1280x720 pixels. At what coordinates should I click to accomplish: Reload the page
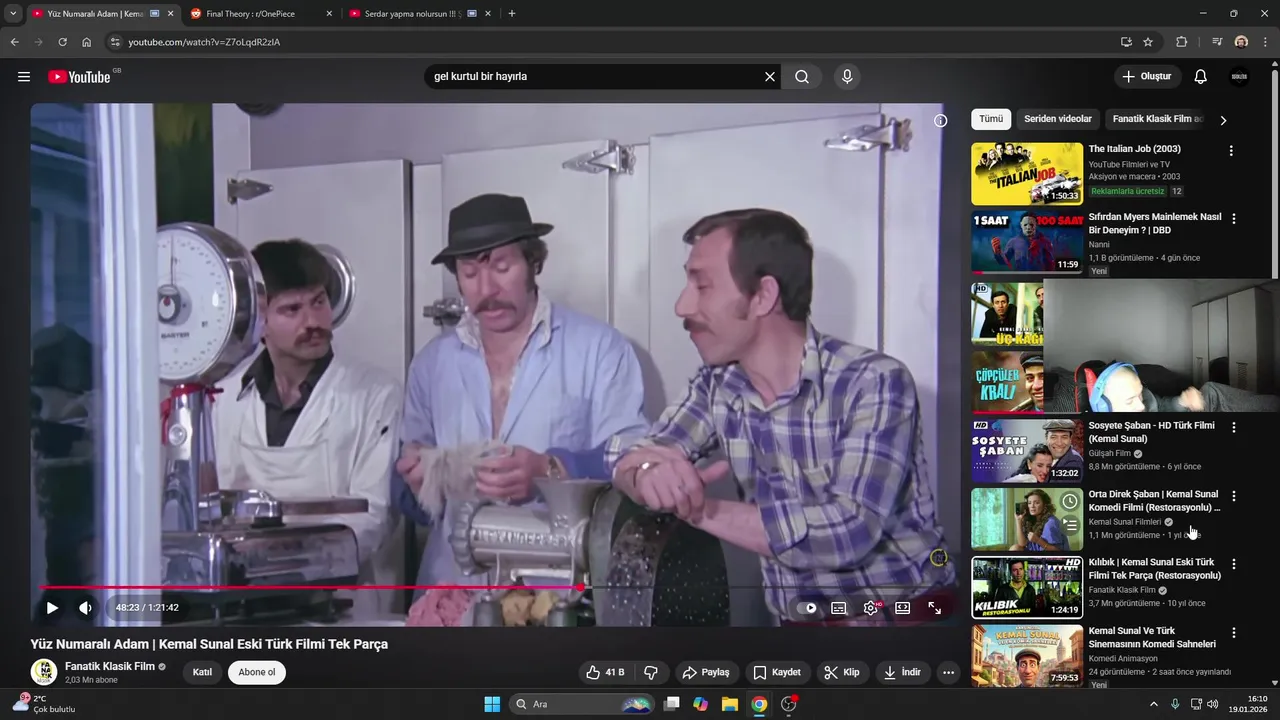(x=62, y=42)
